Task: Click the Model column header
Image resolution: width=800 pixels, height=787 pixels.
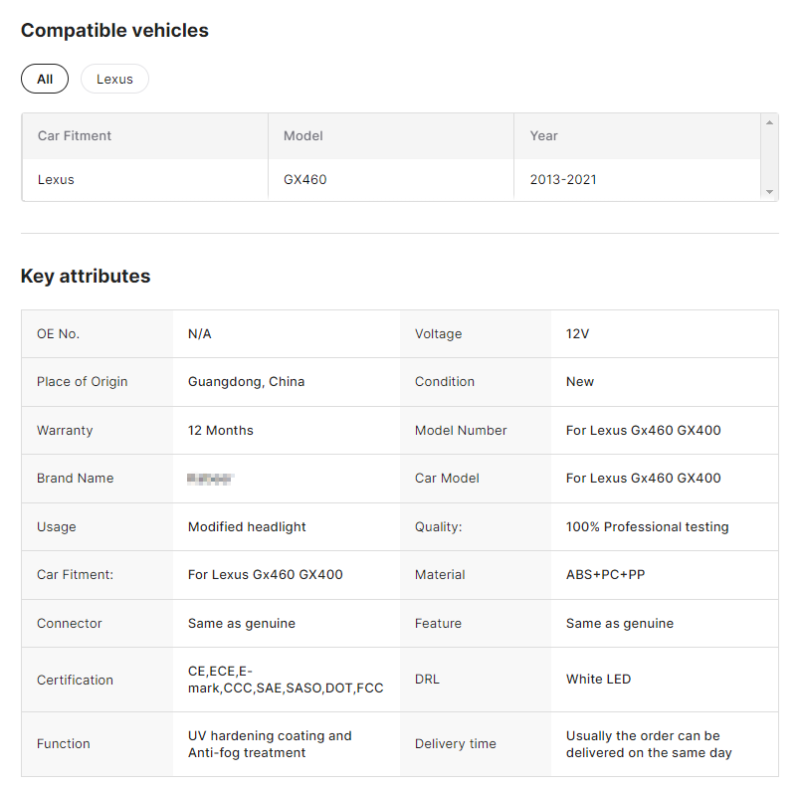Action: coord(303,136)
